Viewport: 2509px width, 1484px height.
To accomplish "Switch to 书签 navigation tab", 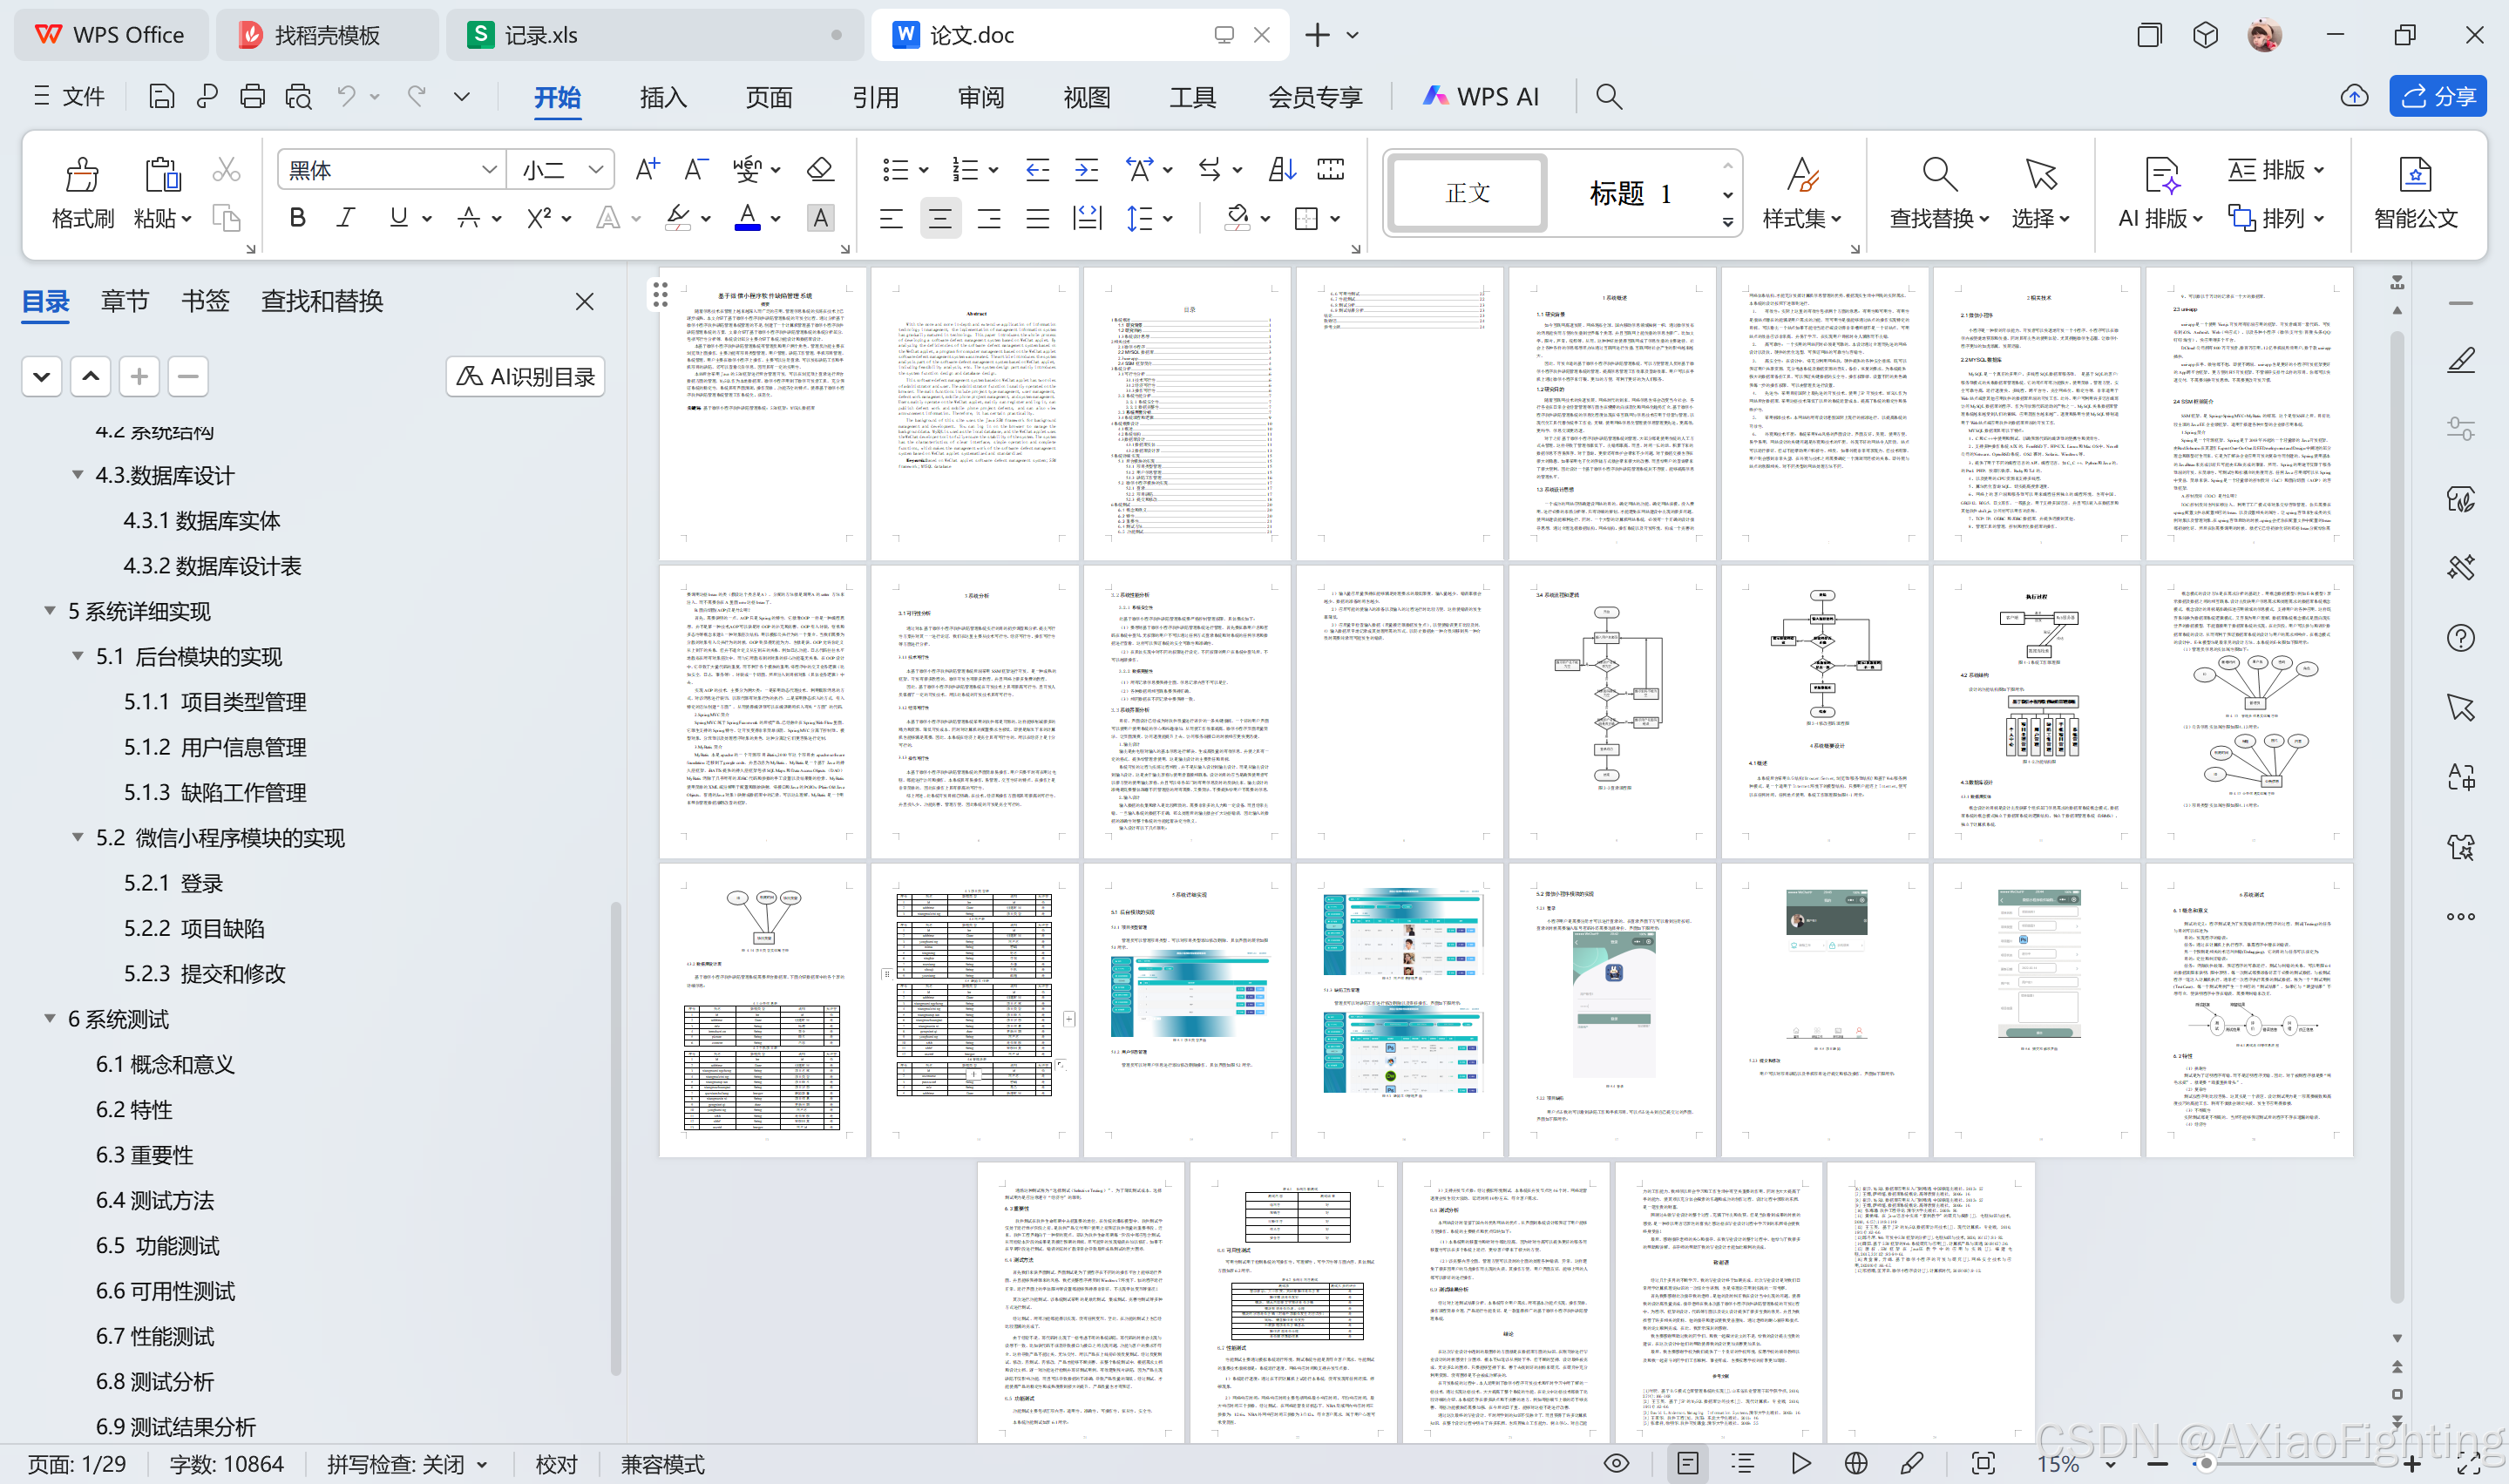I will tap(205, 301).
